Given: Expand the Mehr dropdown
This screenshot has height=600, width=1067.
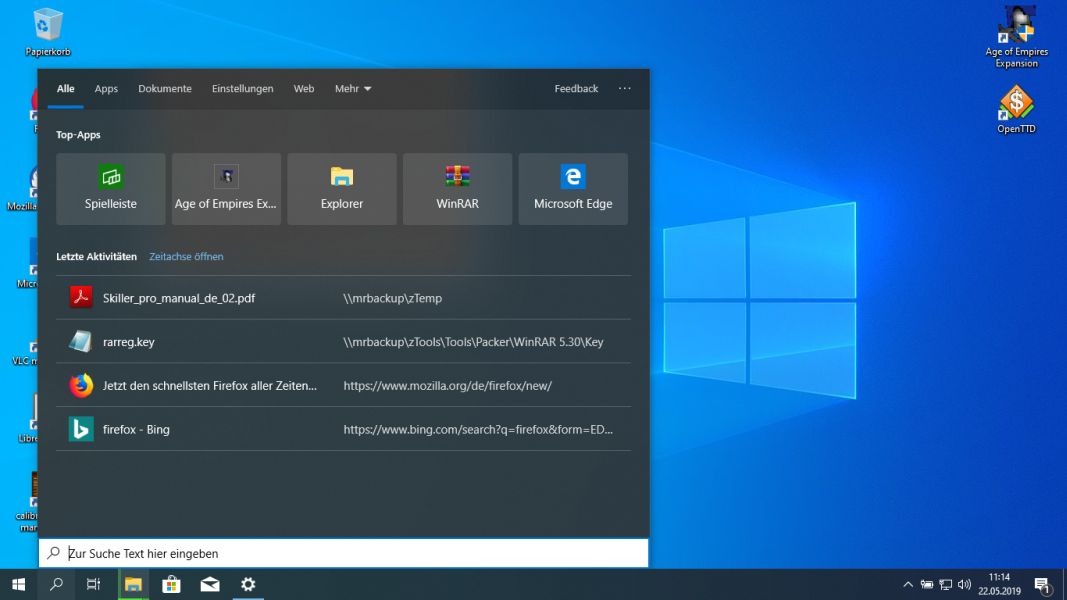Looking at the screenshot, I should point(352,88).
